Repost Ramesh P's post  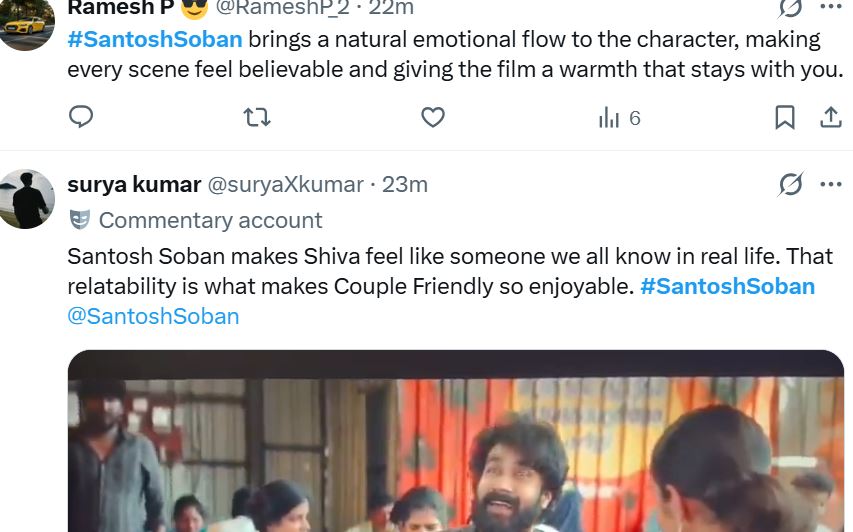(257, 117)
